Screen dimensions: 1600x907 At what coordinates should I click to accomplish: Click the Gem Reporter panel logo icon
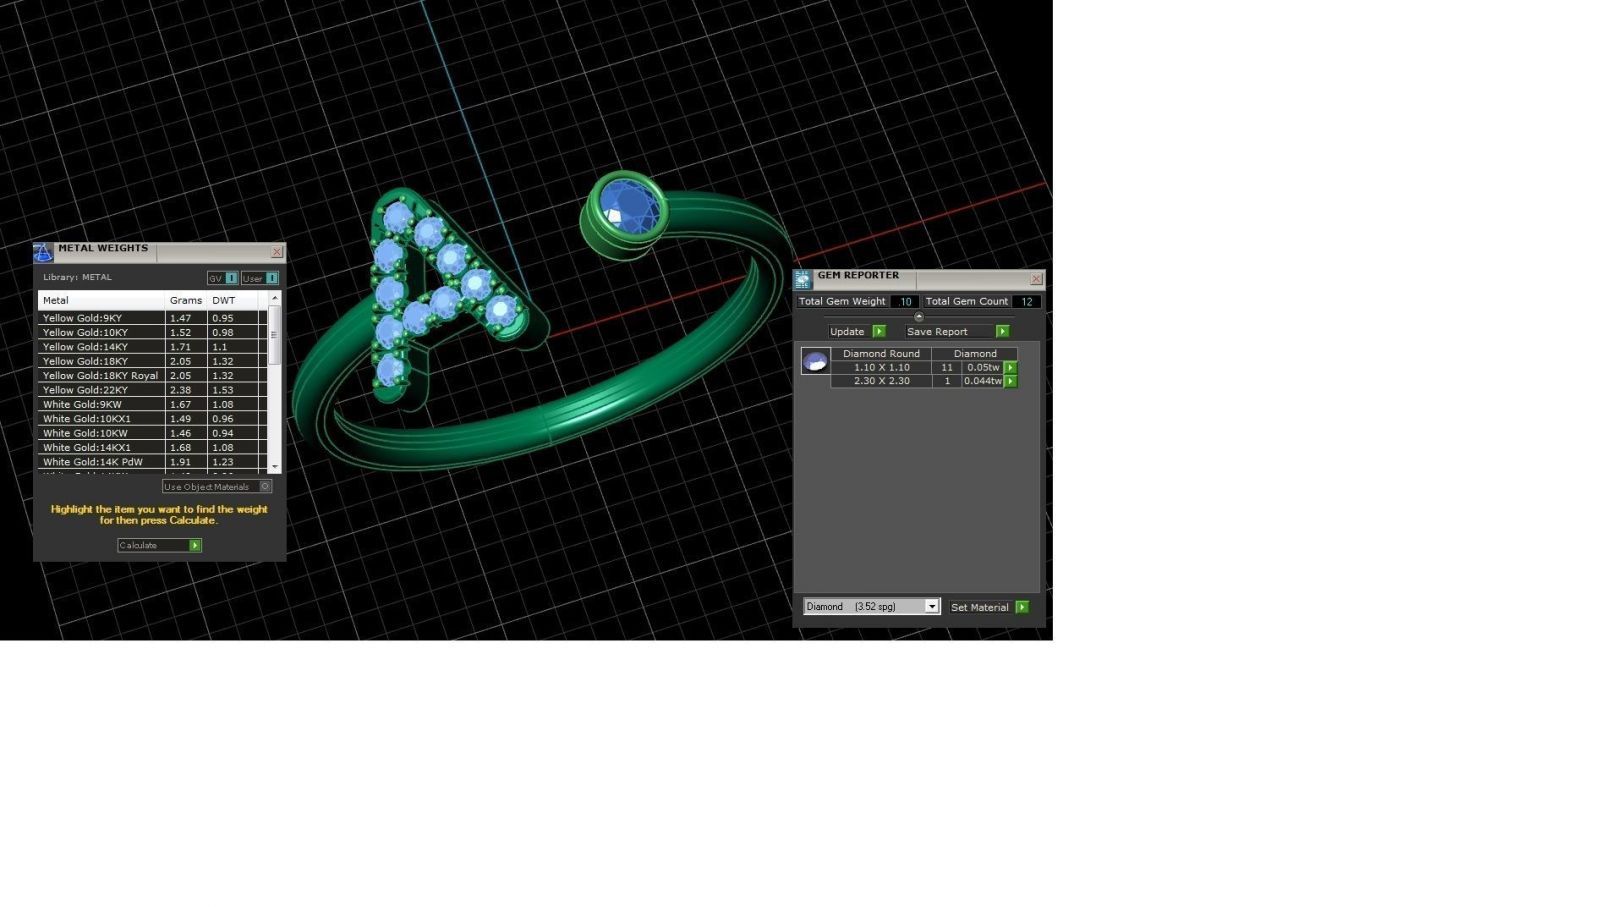click(803, 280)
